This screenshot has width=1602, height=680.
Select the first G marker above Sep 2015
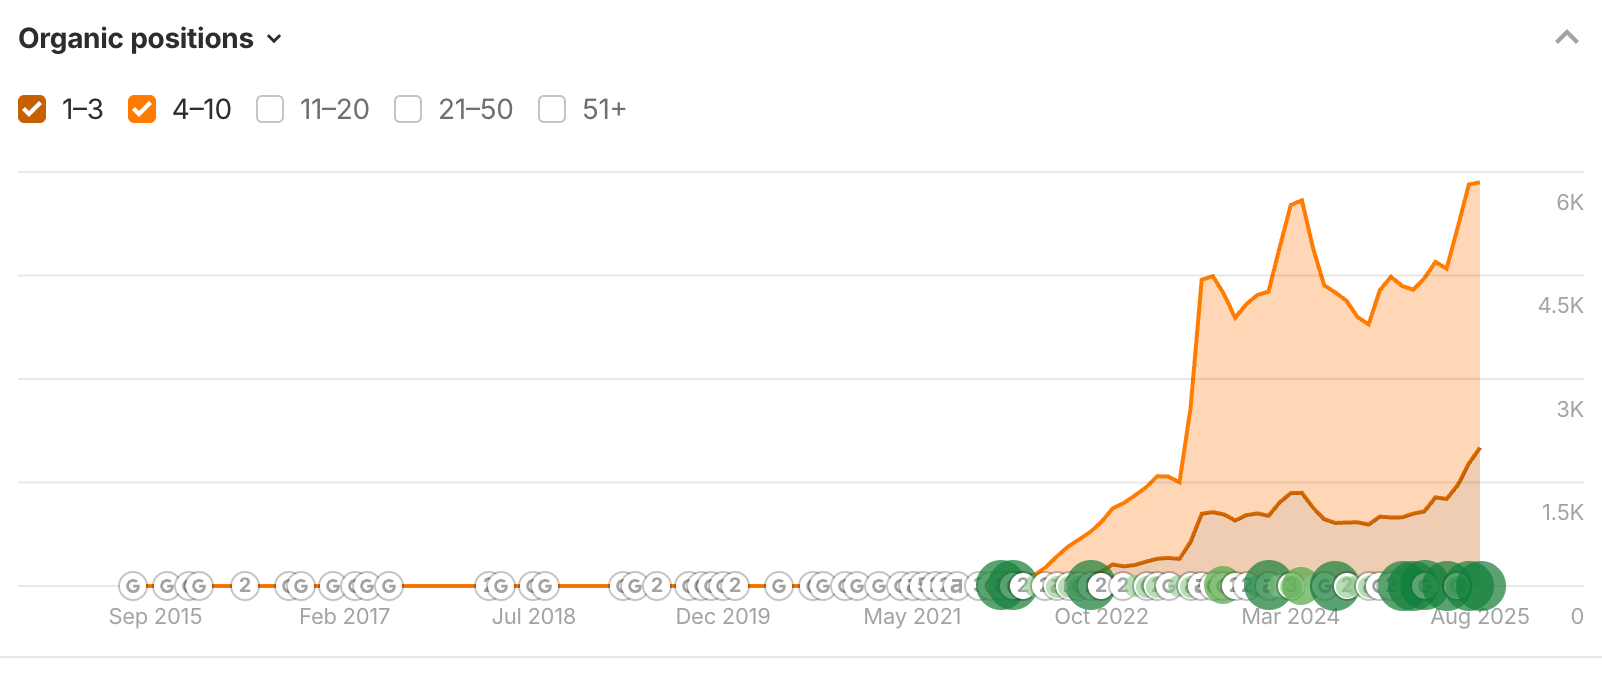click(x=133, y=586)
